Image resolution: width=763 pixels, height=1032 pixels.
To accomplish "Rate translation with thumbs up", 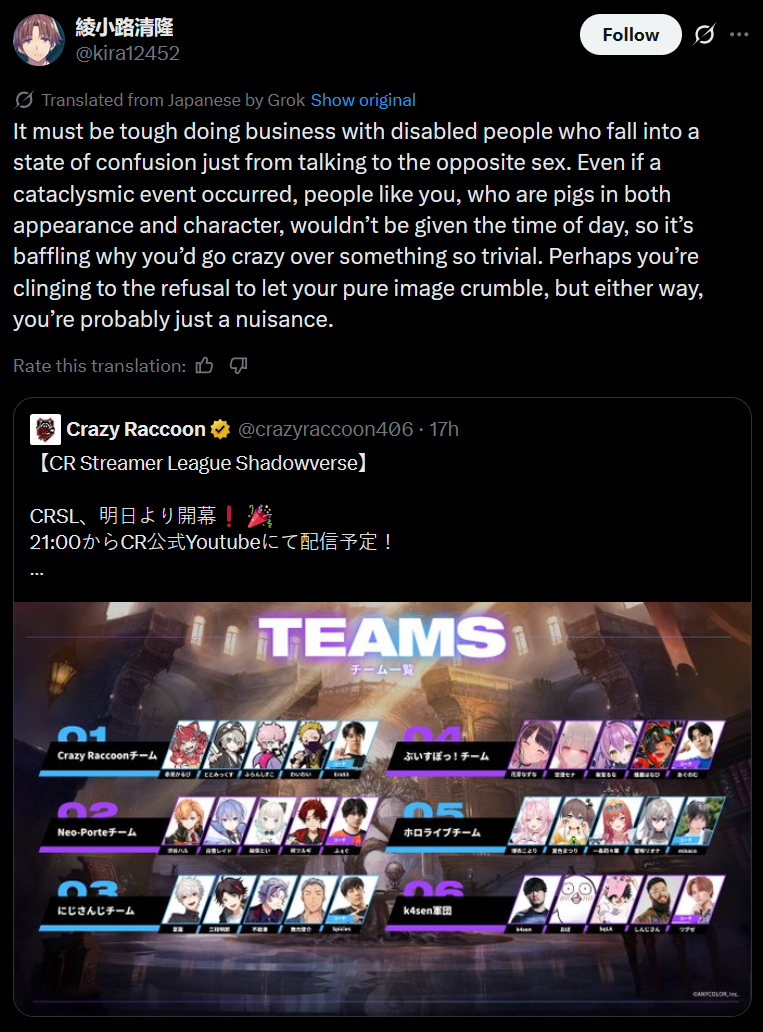I will click(x=204, y=366).
